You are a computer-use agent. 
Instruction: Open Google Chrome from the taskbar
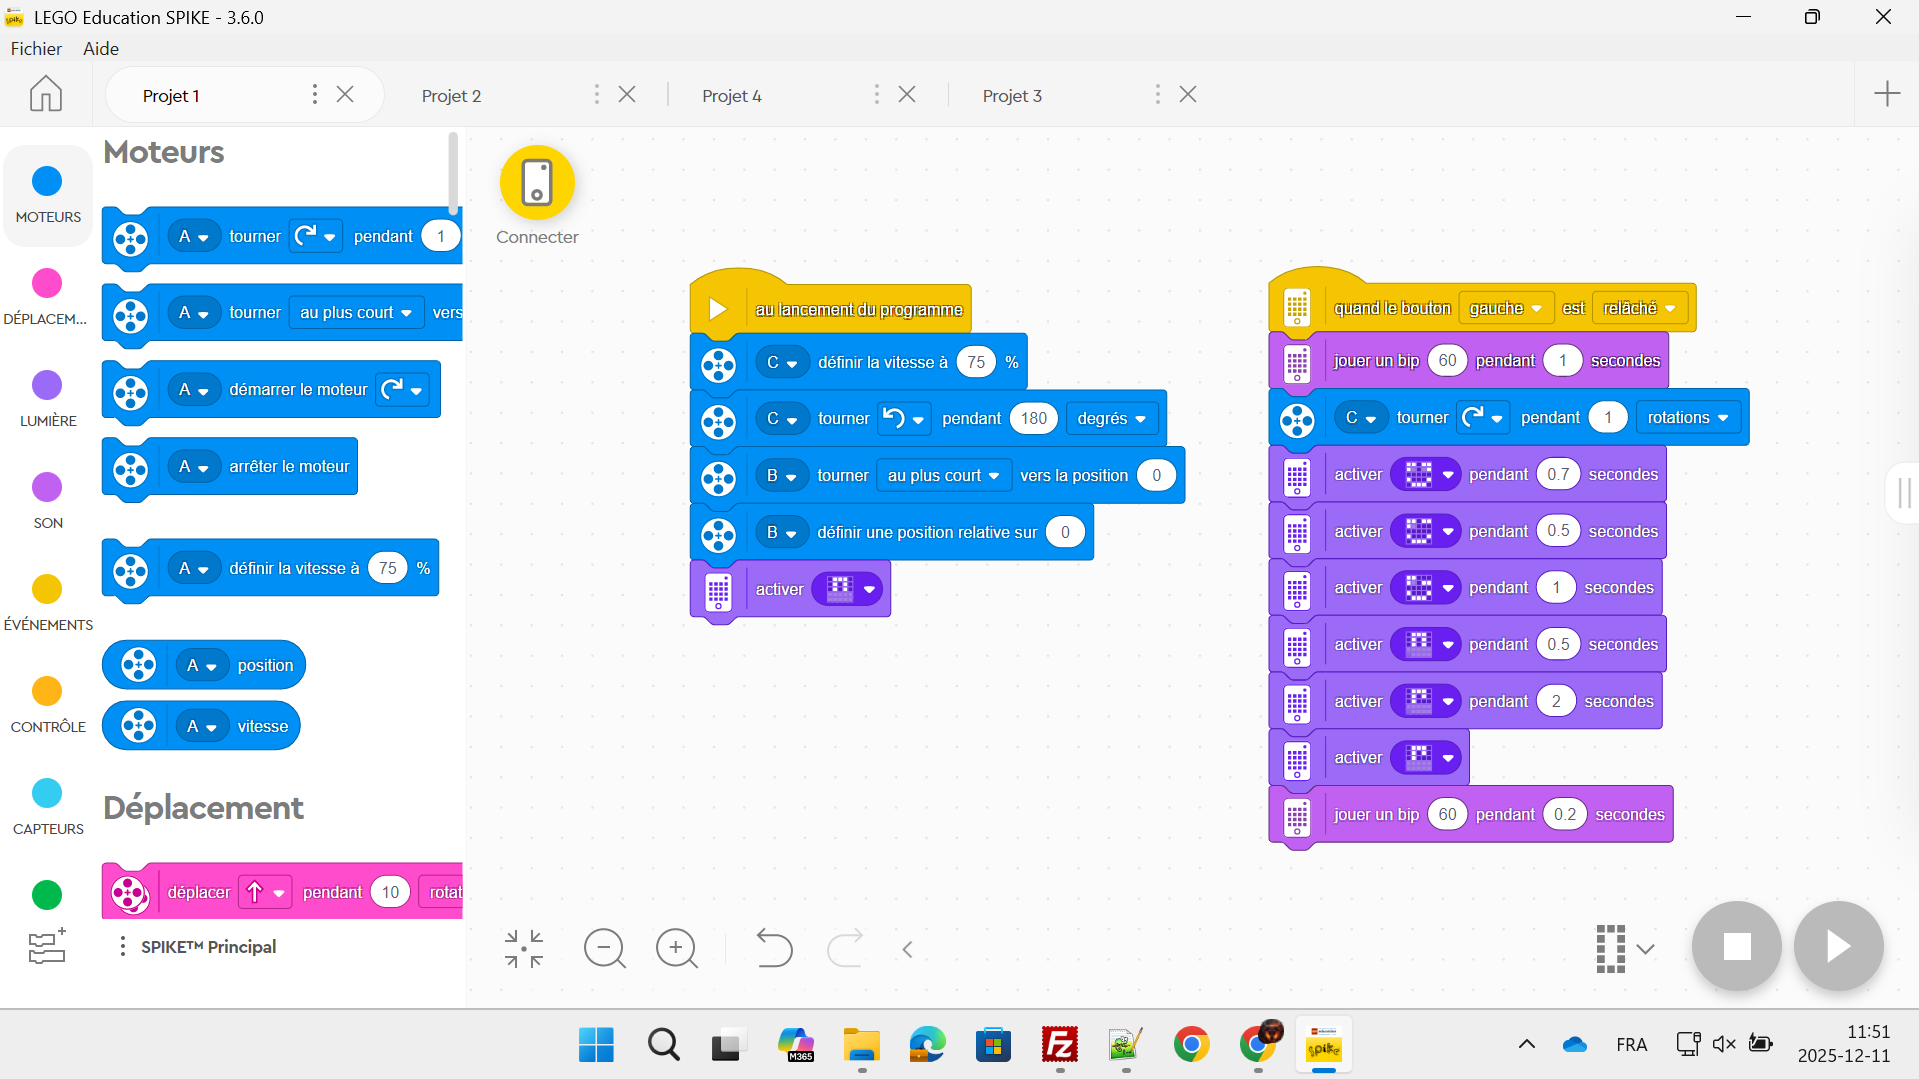pyautogui.click(x=1191, y=1045)
